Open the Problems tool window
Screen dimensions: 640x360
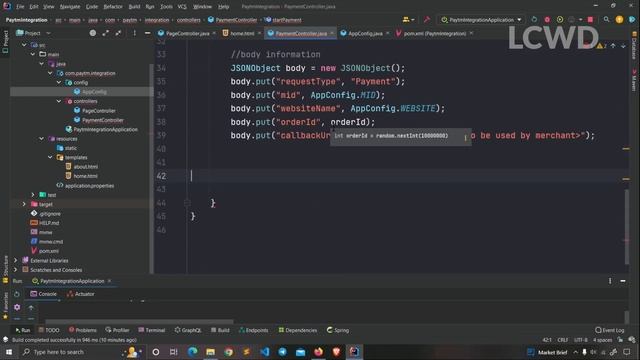pyautogui.click(x=83, y=330)
